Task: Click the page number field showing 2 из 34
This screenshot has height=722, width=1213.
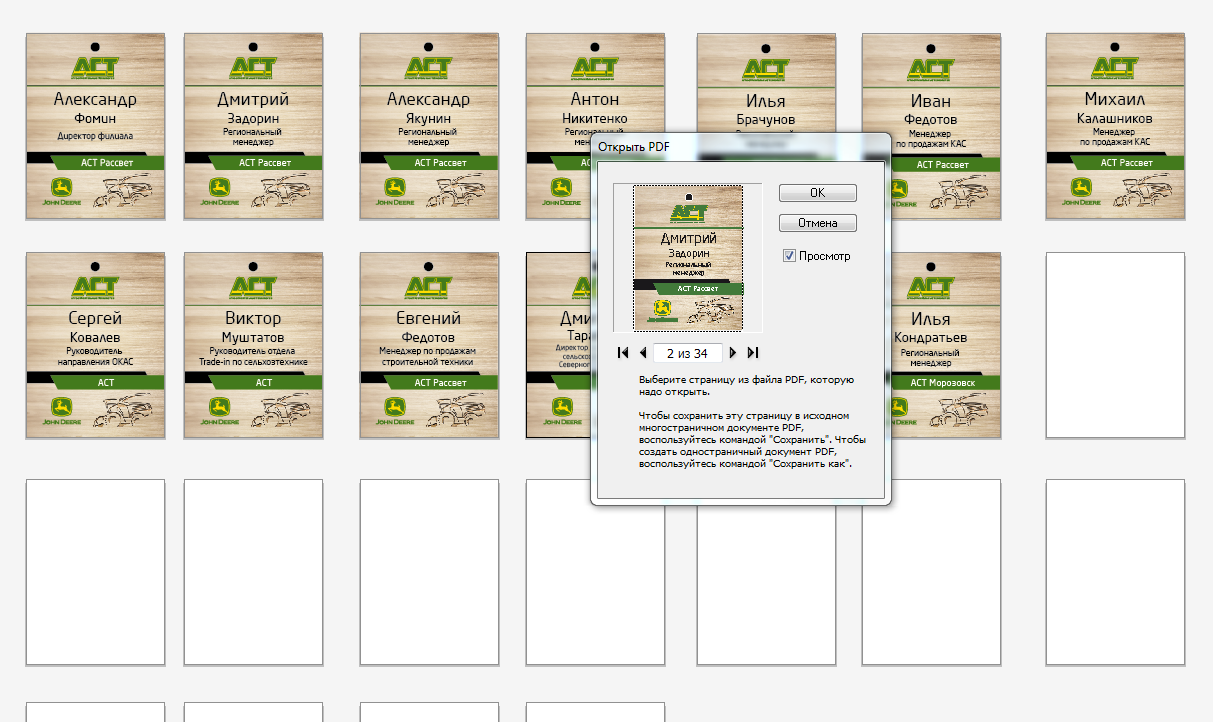Action: point(687,353)
